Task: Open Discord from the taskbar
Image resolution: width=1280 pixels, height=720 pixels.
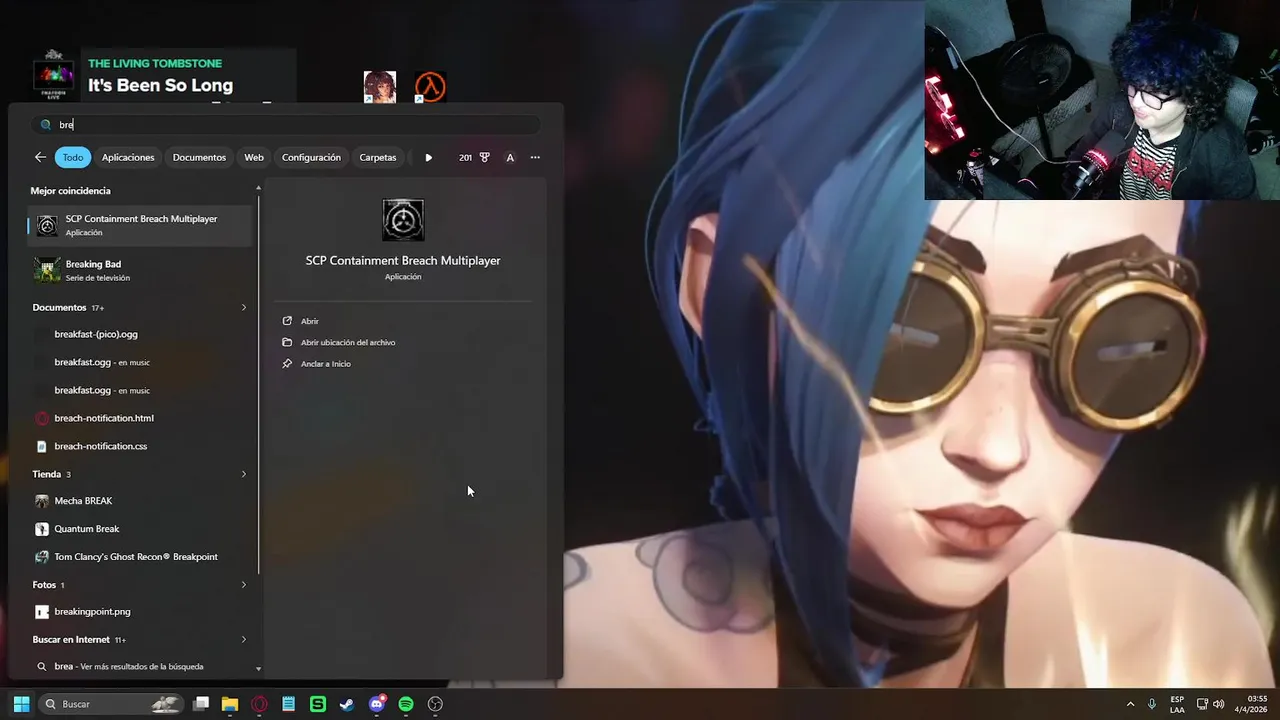Action: [x=377, y=704]
